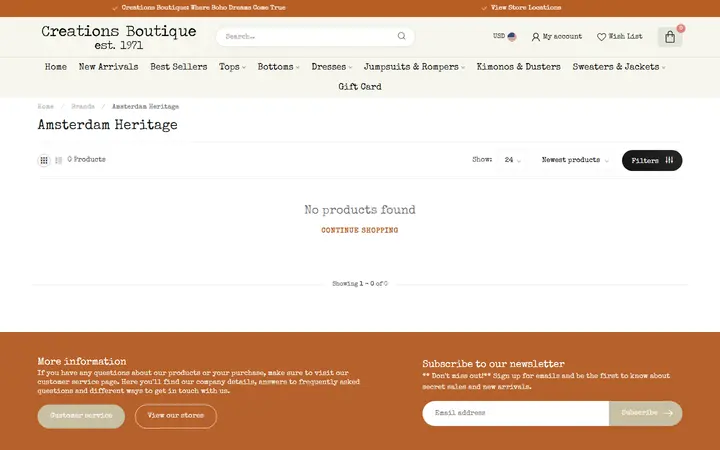The image size is (720, 450).
Task: Click the 0 Products count text
Action: [86, 159]
